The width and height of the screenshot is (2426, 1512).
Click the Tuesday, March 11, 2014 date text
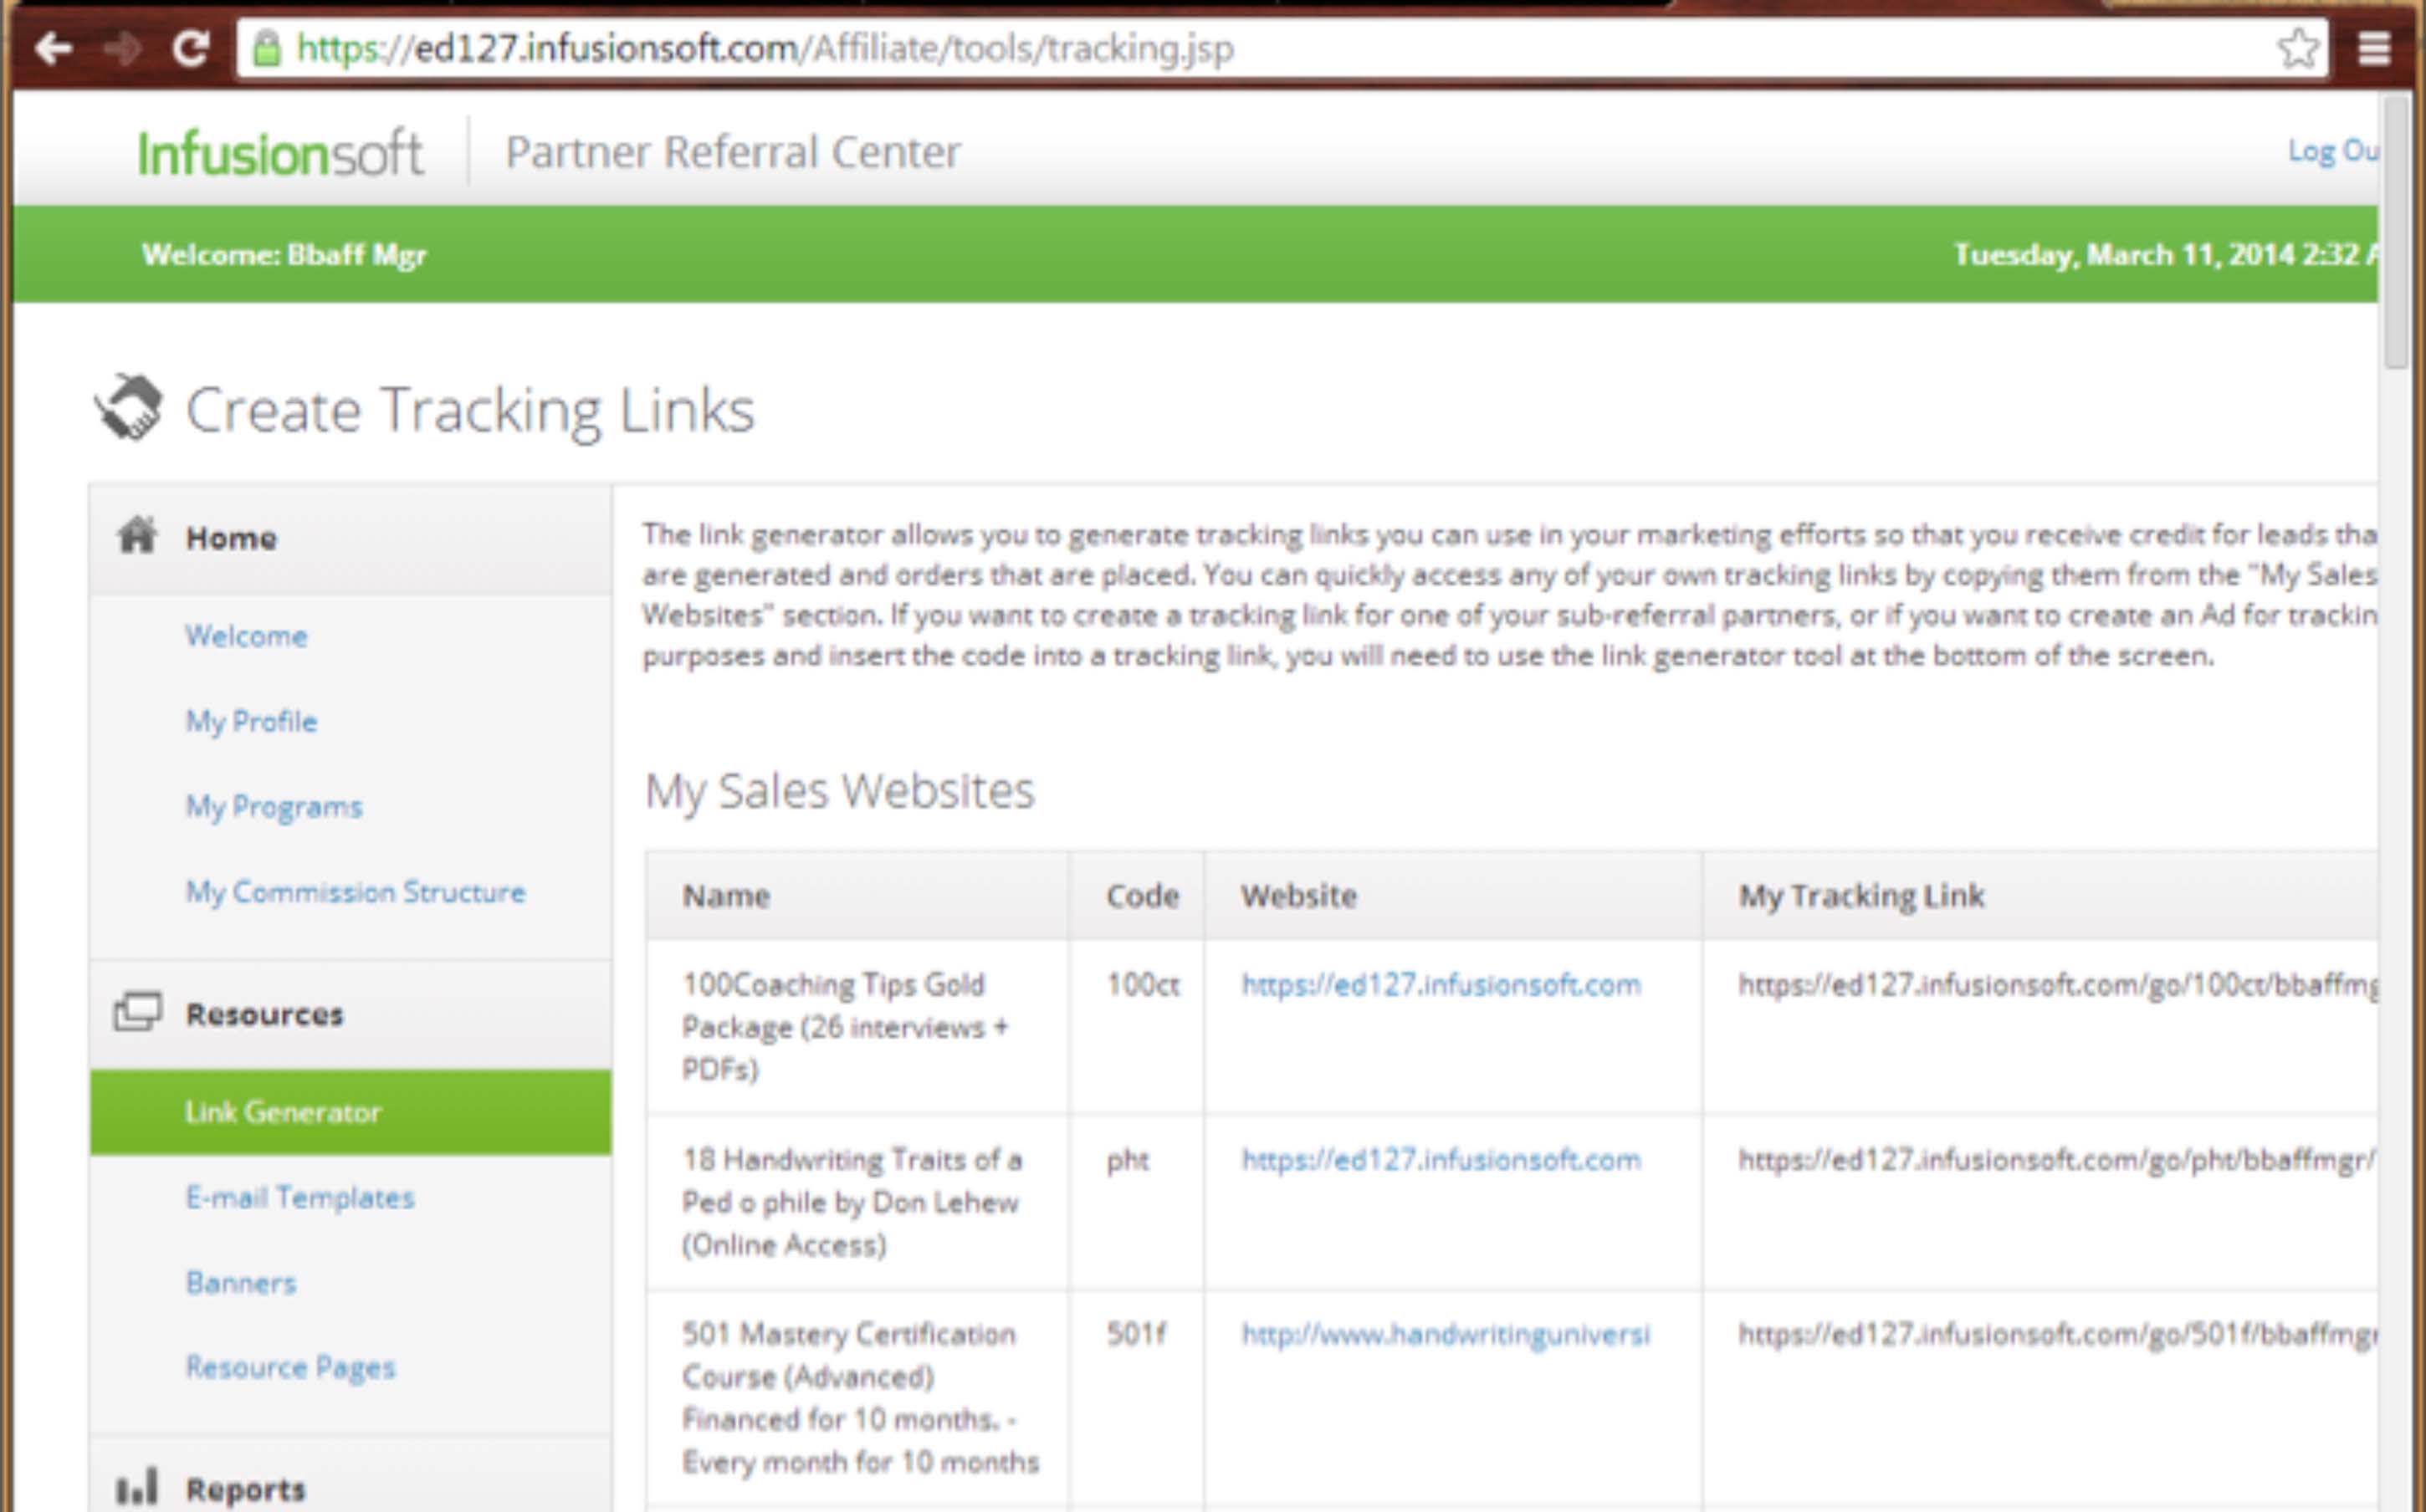[x=2165, y=255]
